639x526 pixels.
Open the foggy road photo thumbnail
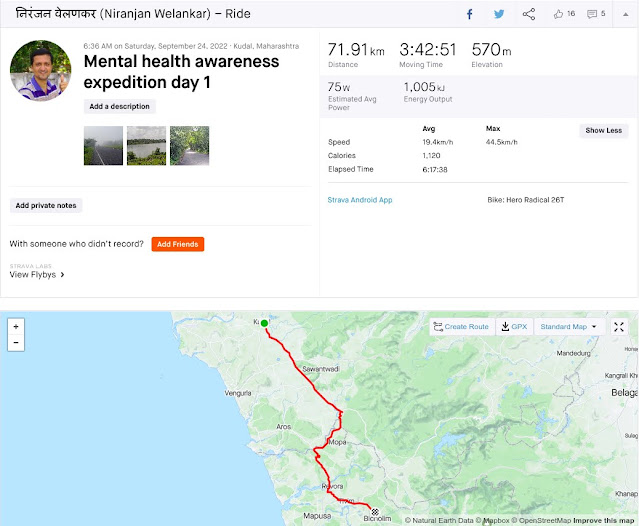[103, 145]
